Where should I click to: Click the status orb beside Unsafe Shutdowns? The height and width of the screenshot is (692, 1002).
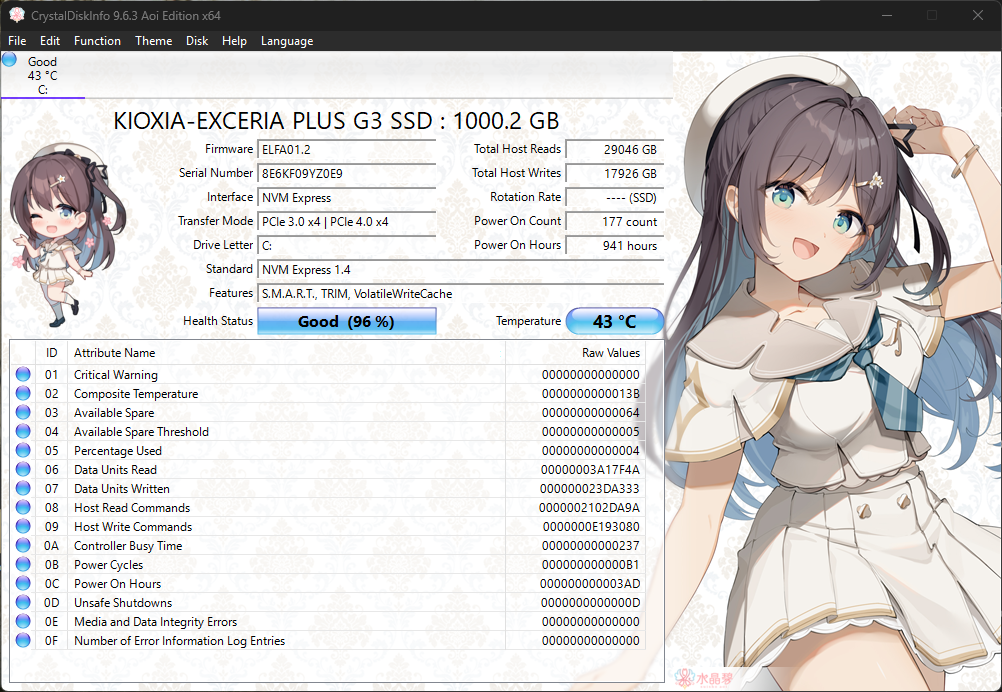point(23,603)
